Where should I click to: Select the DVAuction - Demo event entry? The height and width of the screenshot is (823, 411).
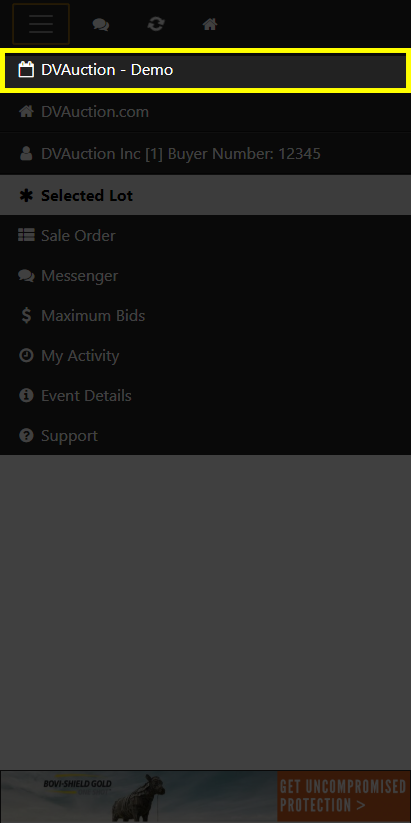tap(205, 70)
